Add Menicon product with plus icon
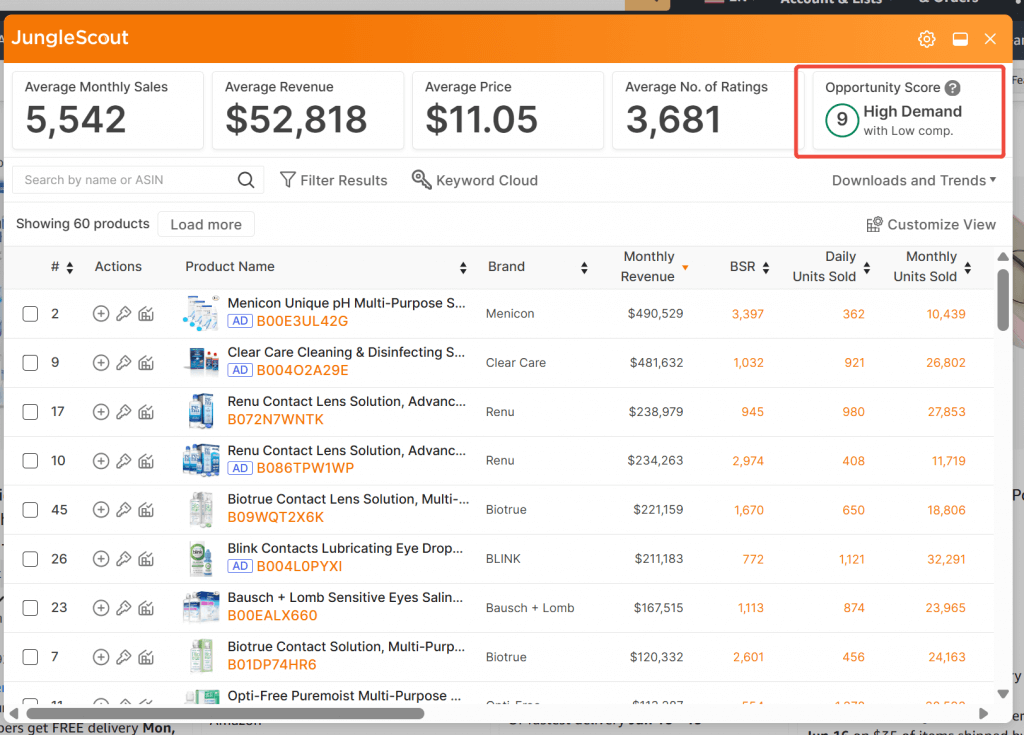The width and height of the screenshot is (1024, 735). click(101, 314)
